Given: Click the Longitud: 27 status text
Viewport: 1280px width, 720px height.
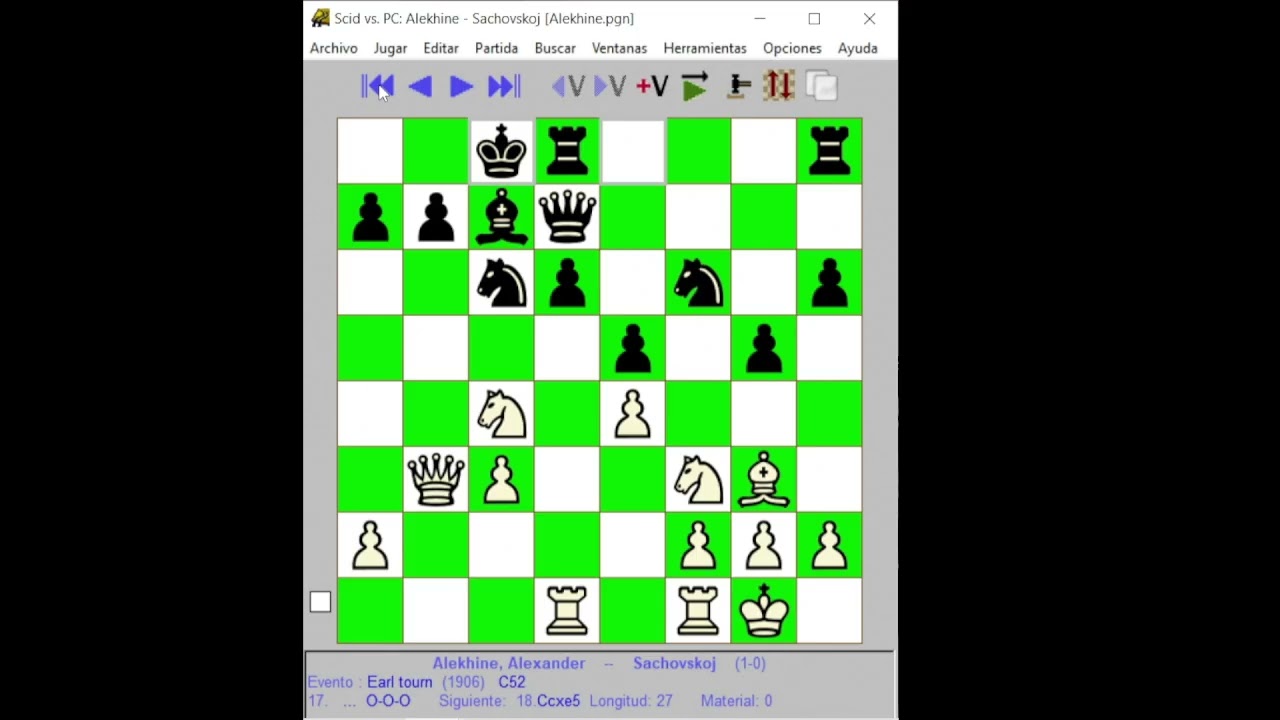Looking at the screenshot, I should pos(631,701).
